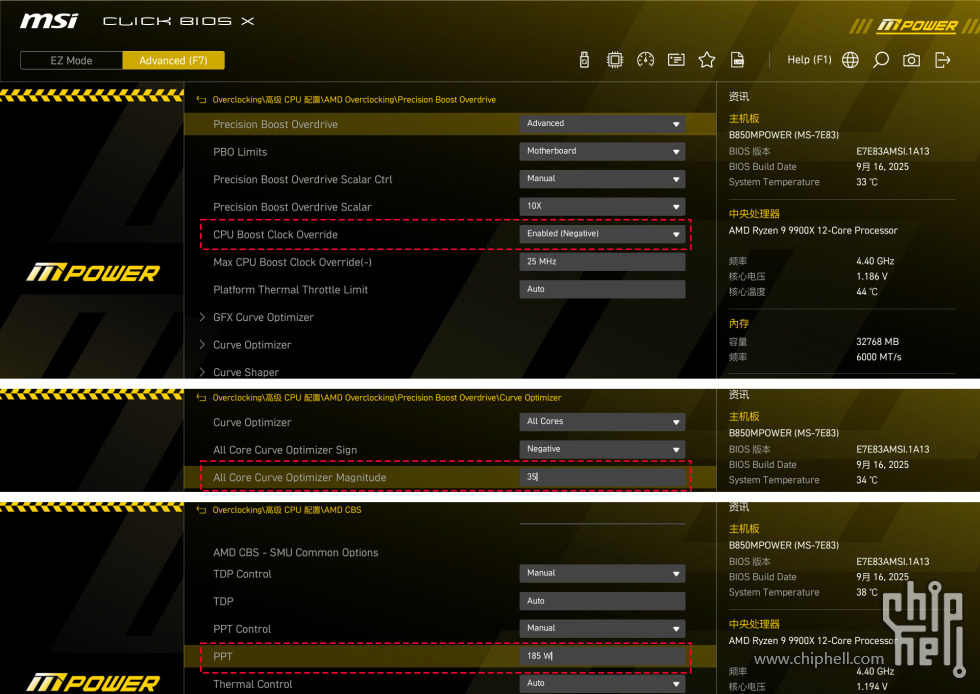Screen dimensions: 980x694
Task: Click the USB flash drive icon
Action: click(x=584, y=60)
